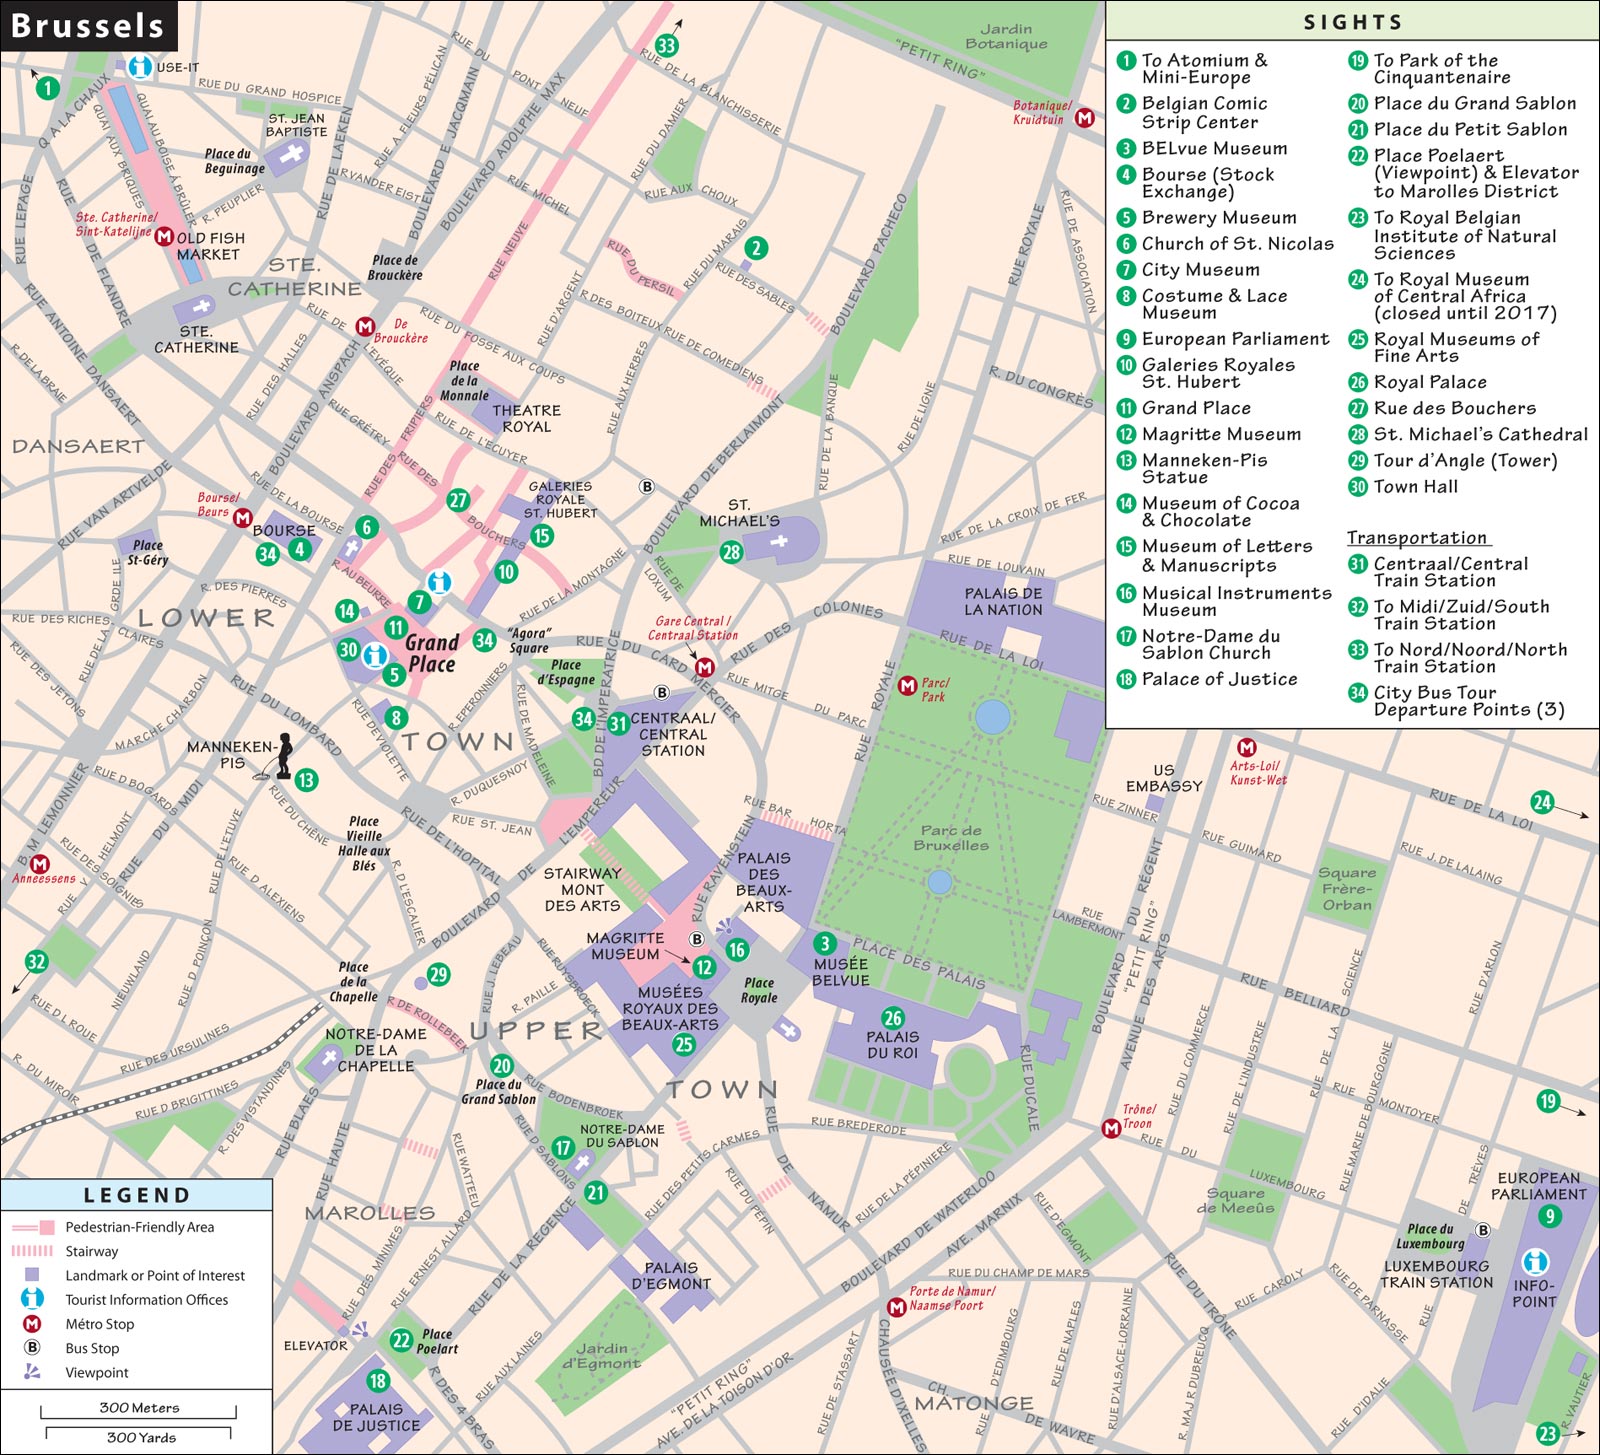
Task: Select map marker 26 at Palais du Roi
Action: coord(892,1019)
